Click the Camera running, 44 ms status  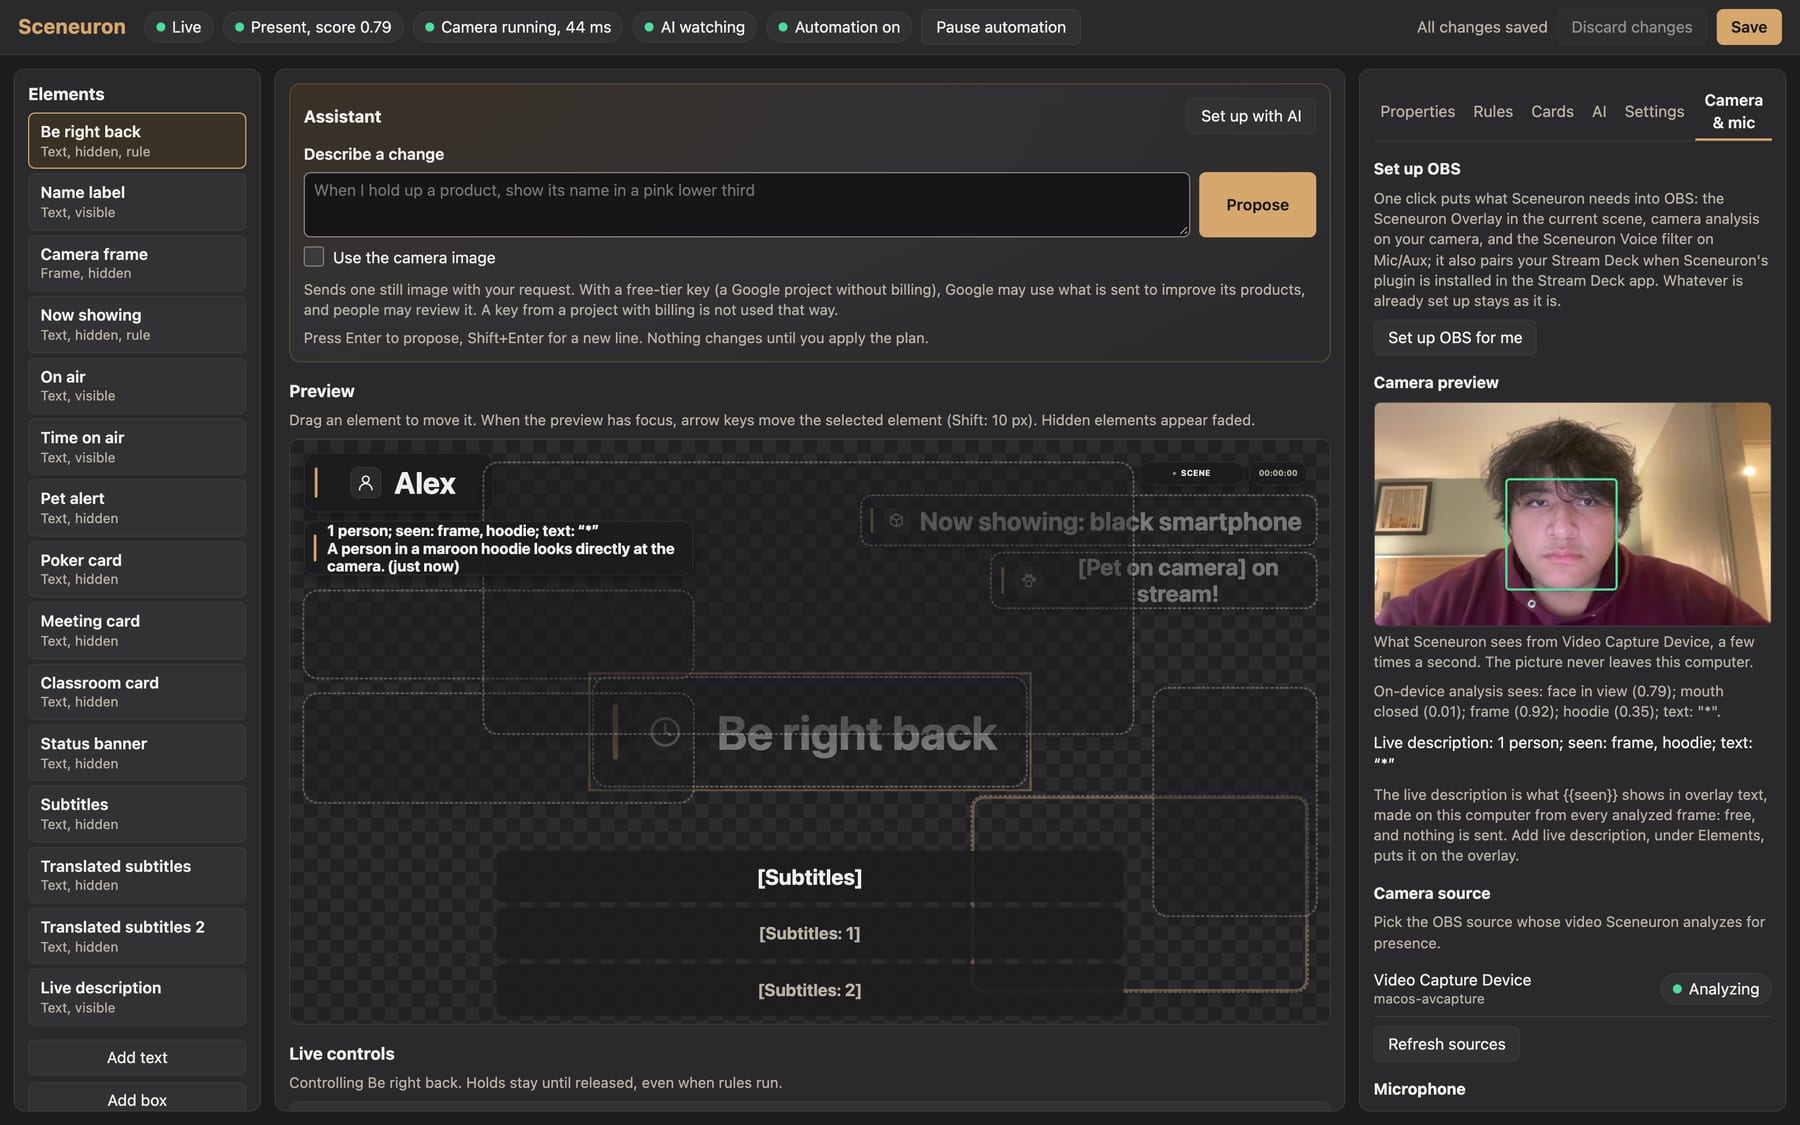pyautogui.click(x=518, y=27)
